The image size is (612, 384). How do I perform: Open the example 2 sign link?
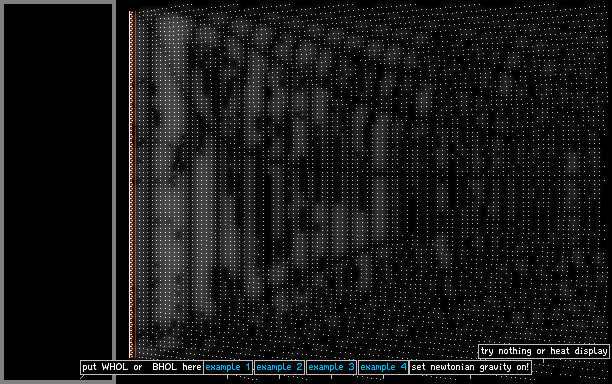tap(279, 367)
